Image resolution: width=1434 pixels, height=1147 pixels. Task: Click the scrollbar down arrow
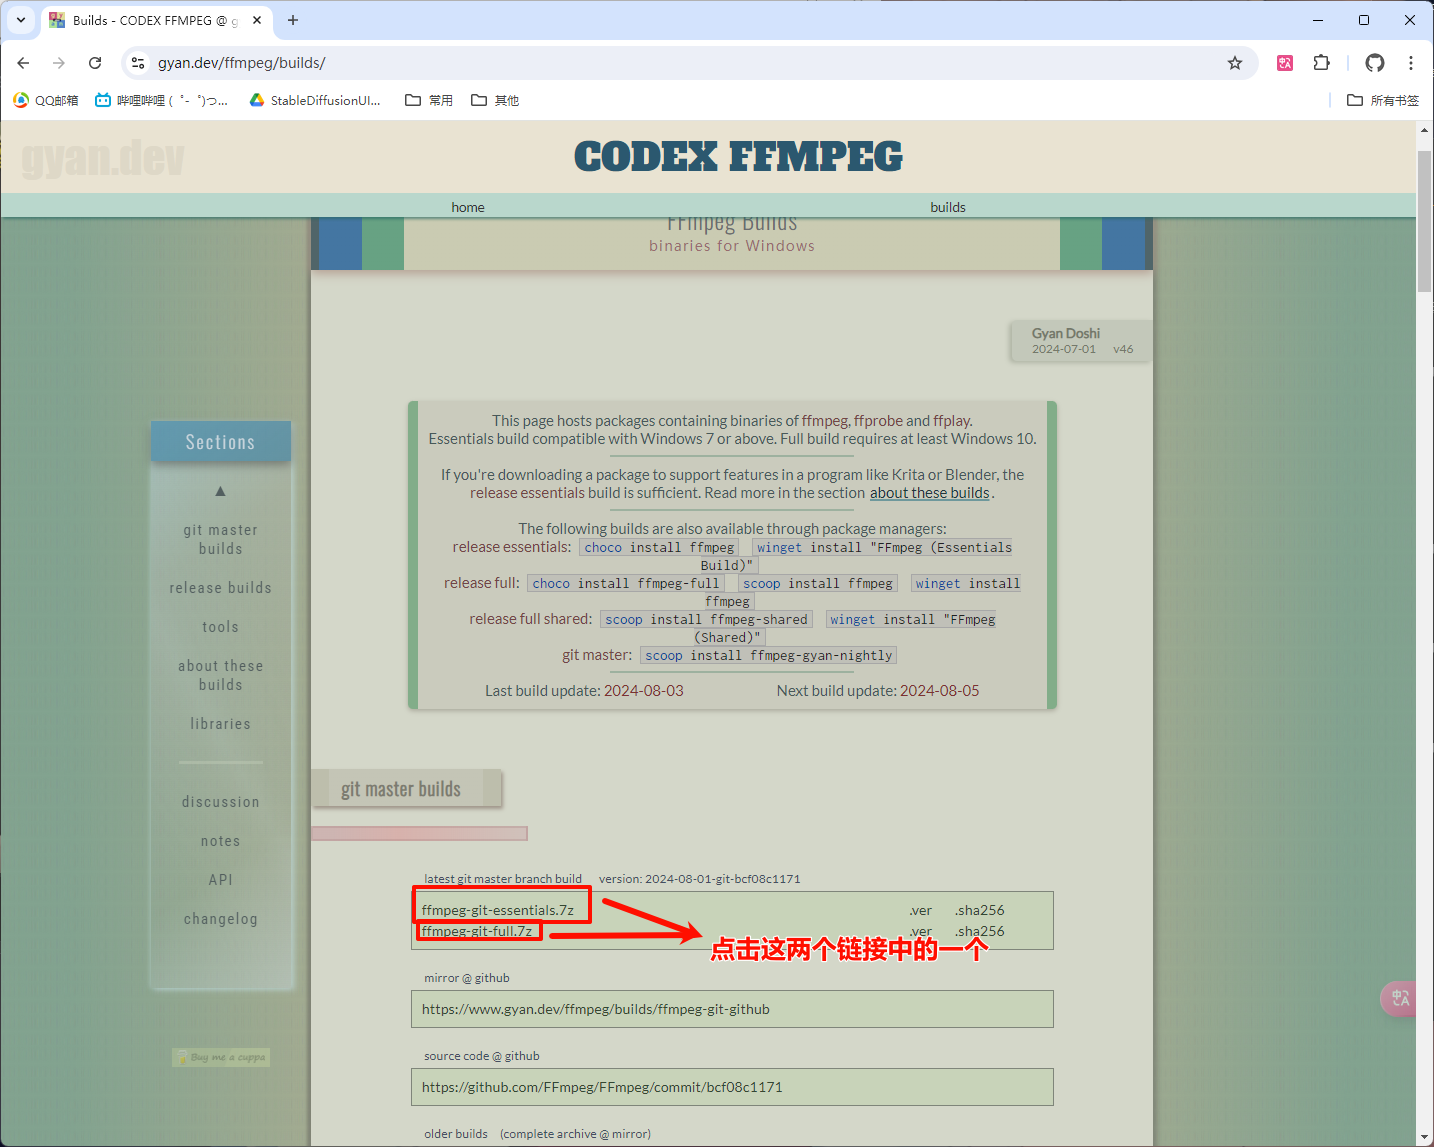(x=1424, y=1137)
